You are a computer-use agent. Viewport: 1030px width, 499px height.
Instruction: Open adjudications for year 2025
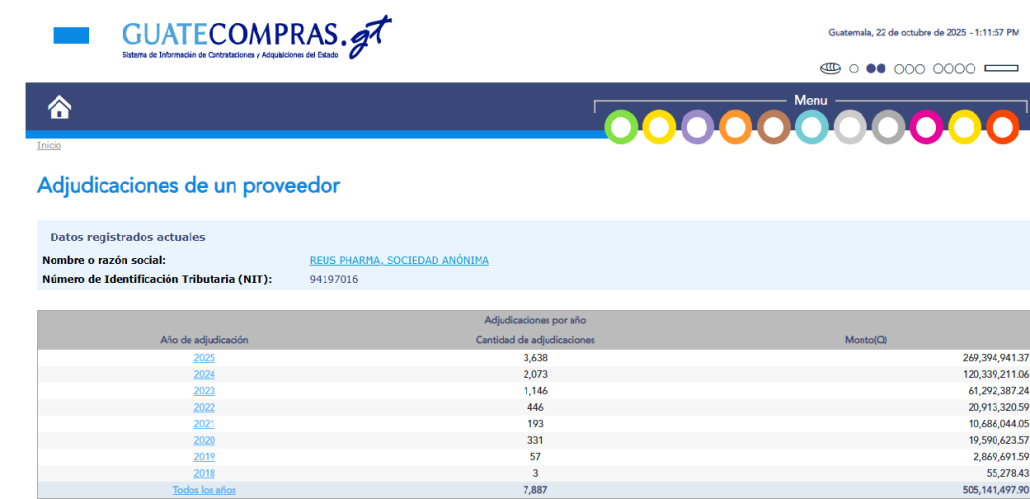204,358
